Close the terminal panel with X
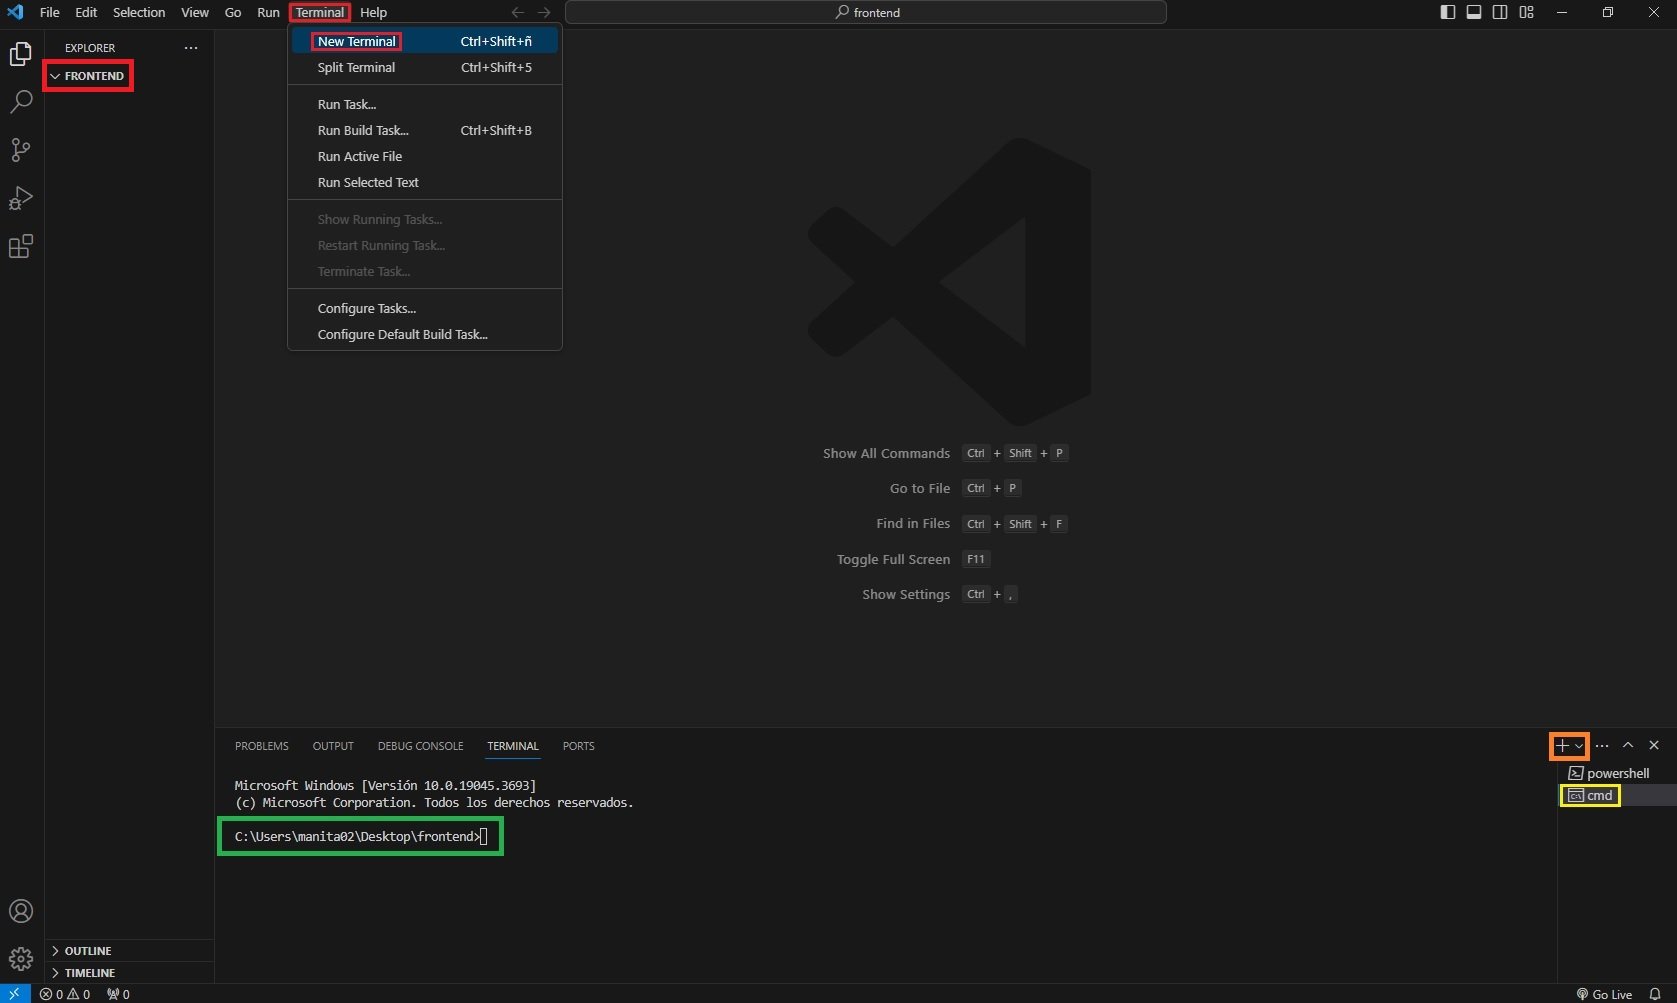This screenshot has width=1677, height=1003. point(1654,746)
